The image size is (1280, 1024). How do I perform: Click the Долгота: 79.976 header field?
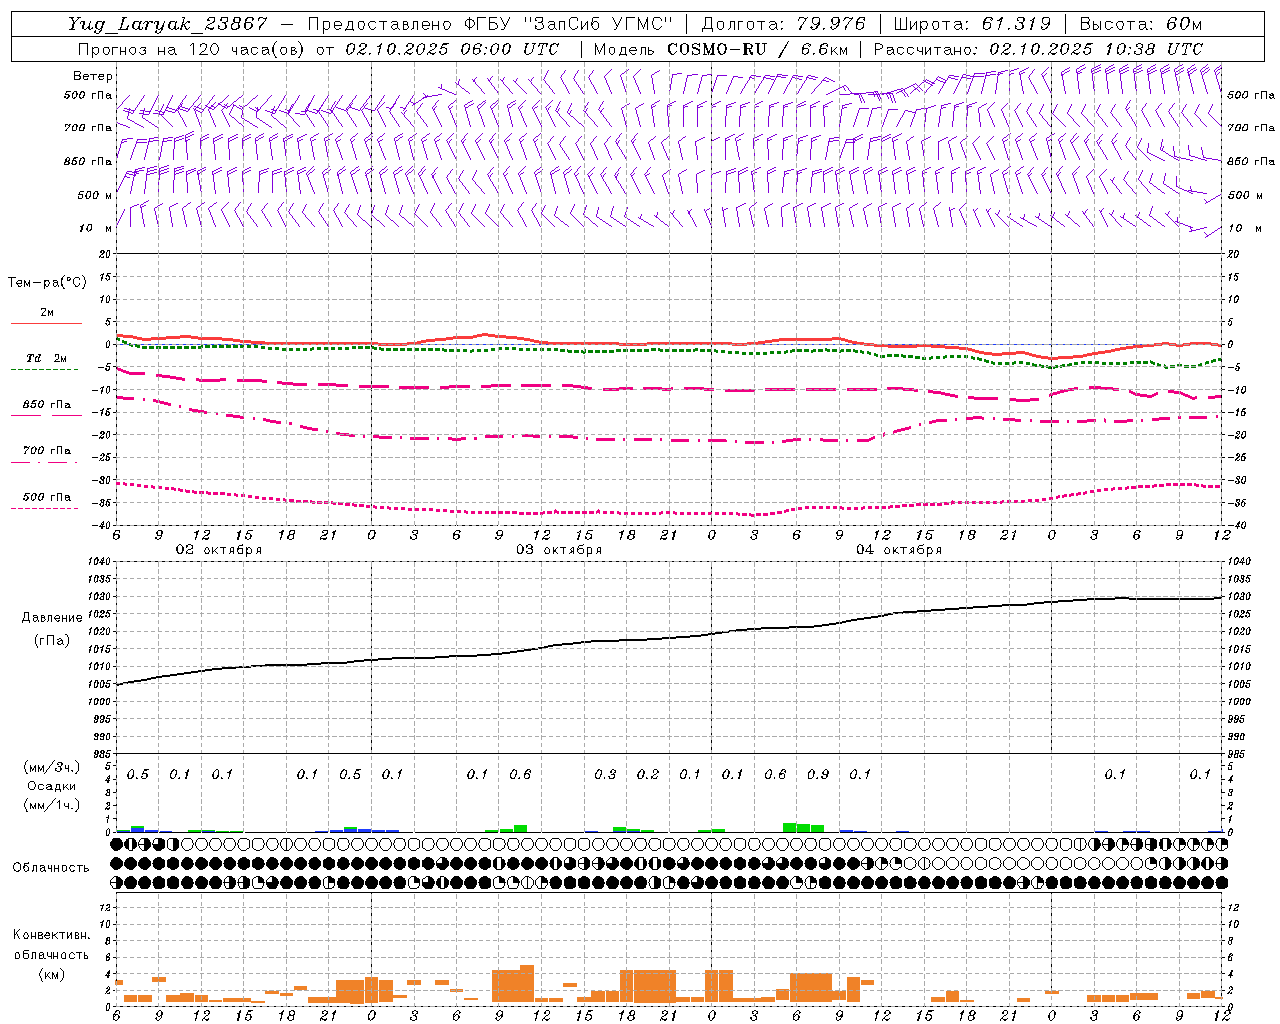(784, 24)
